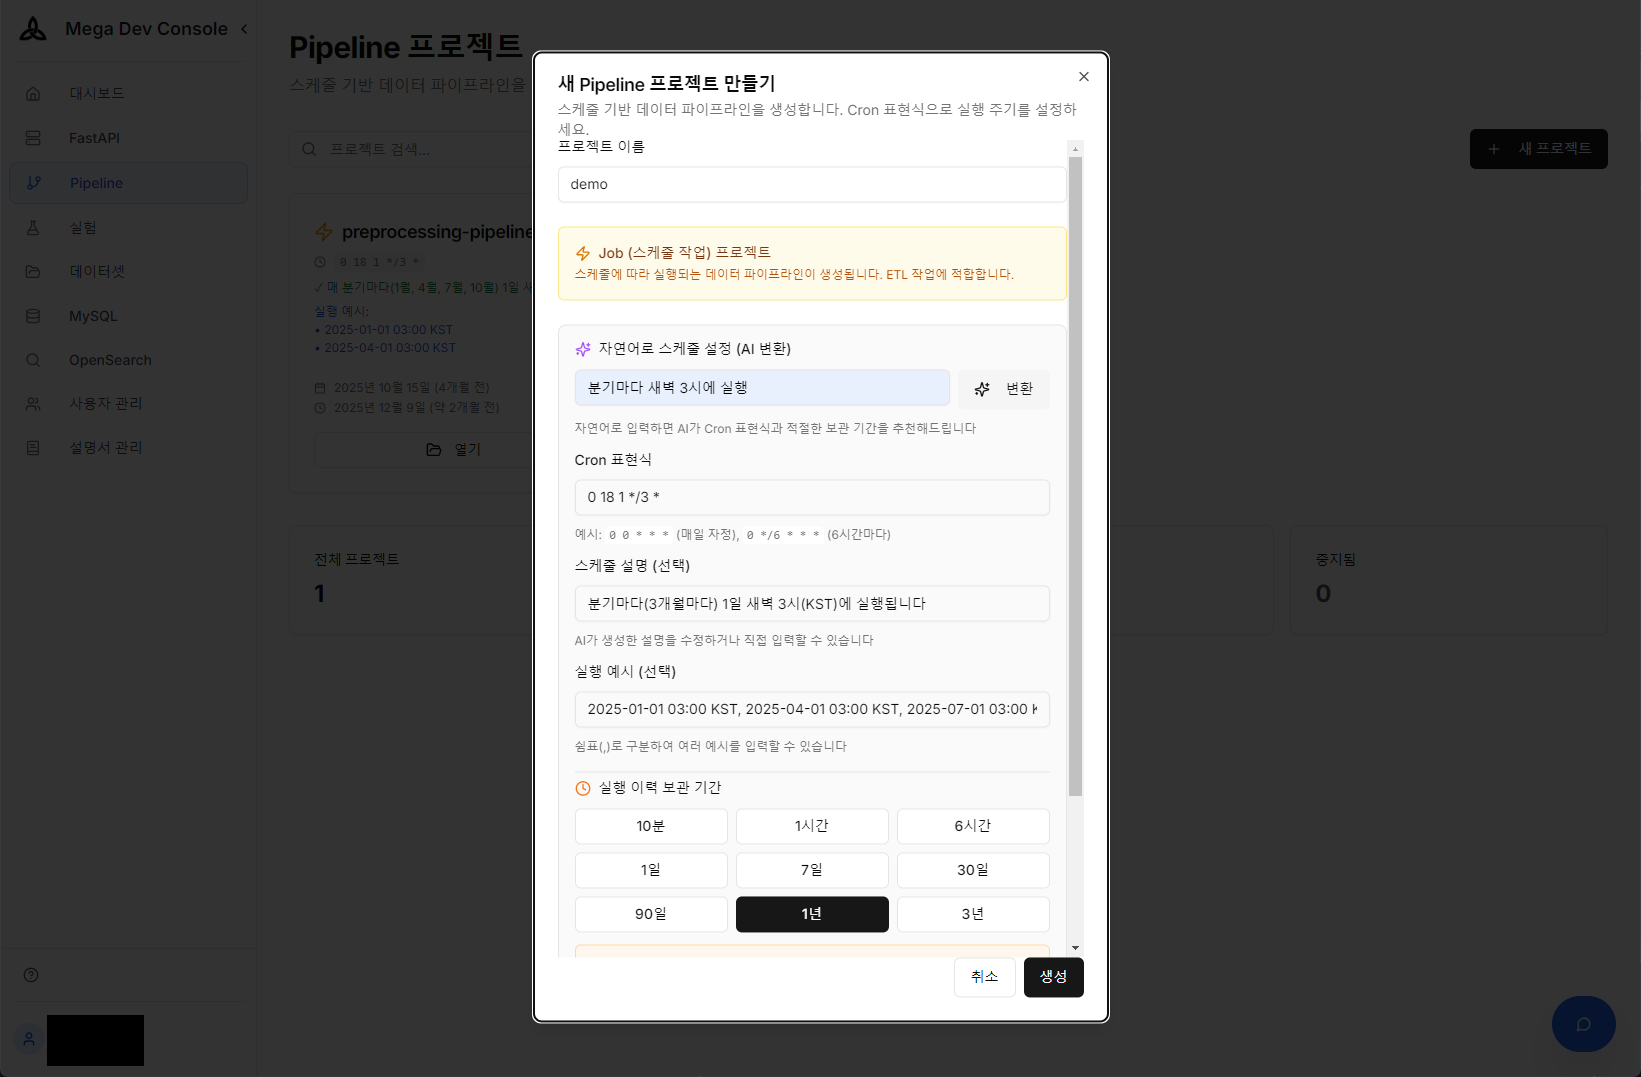Enable the 1년 retention period
Image resolution: width=1641 pixels, height=1077 pixels.
[811, 914]
